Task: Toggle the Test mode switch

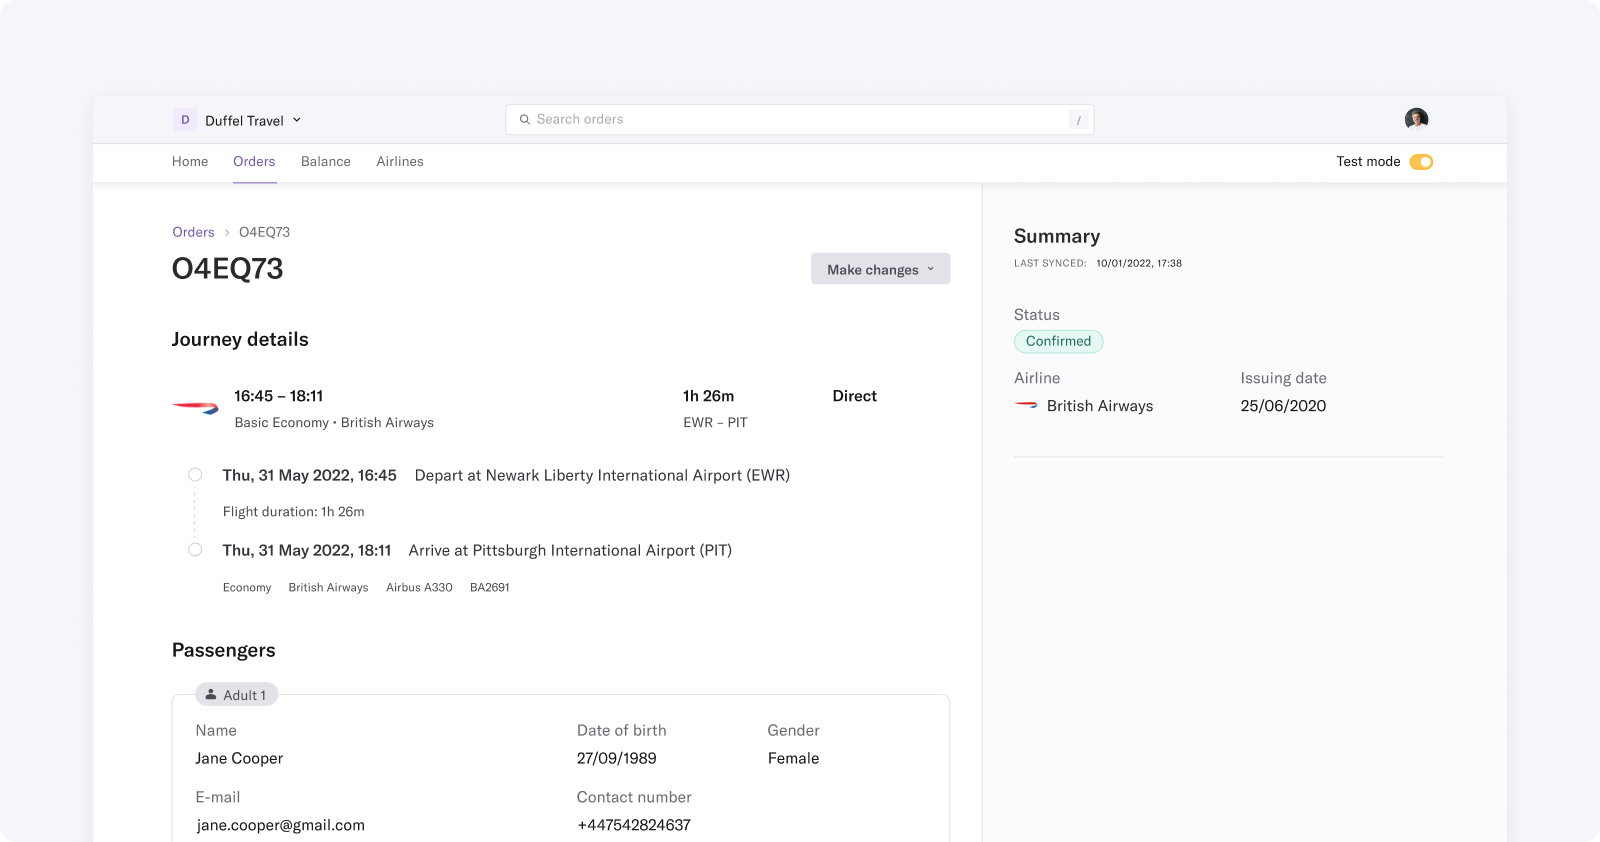Action: pyautogui.click(x=1421, y=162)
